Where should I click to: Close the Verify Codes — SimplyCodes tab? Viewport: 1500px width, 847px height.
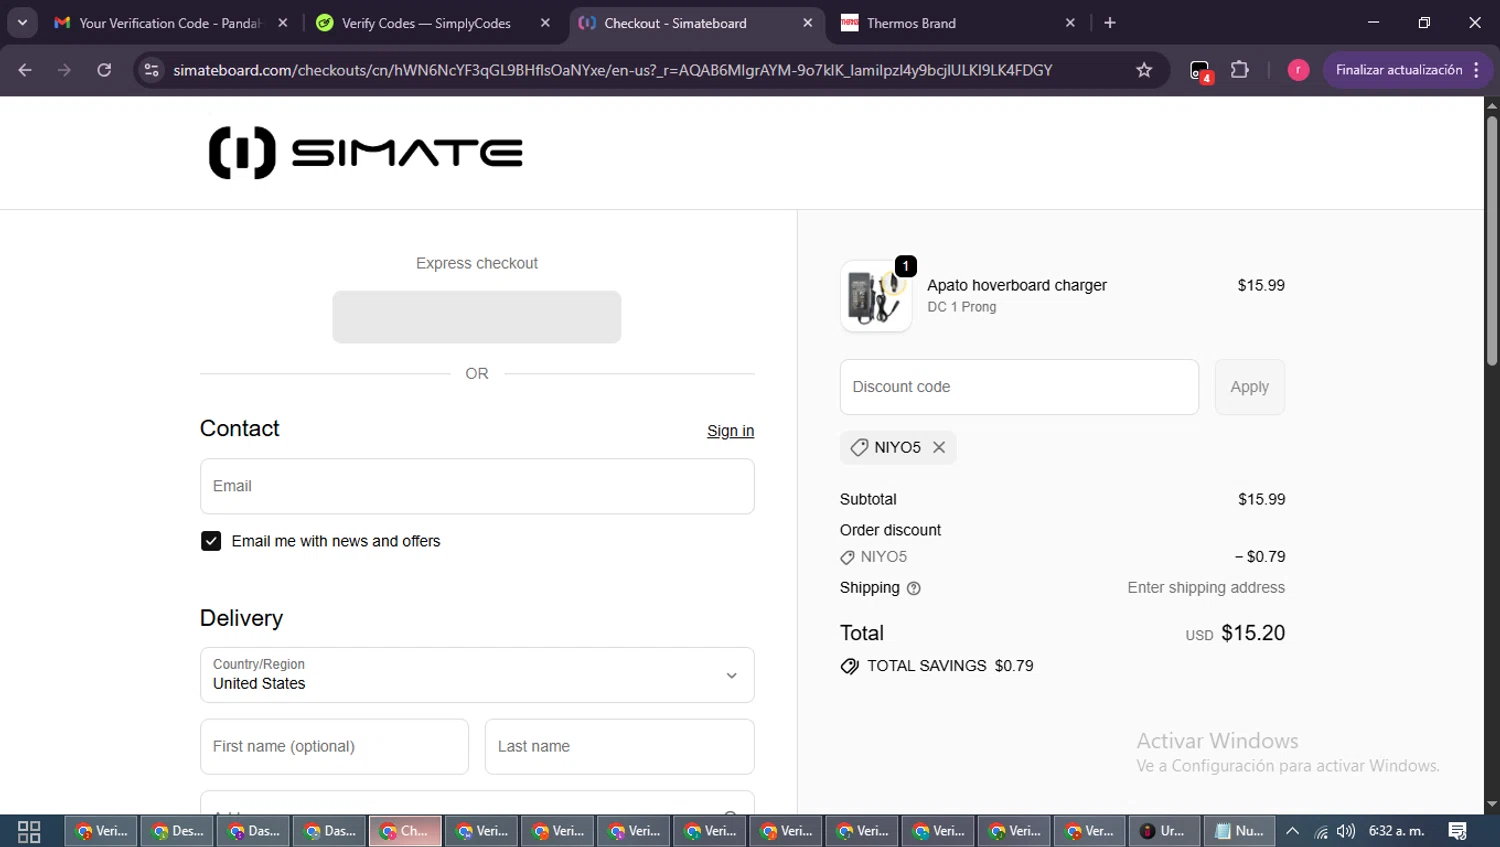(545, 22)
